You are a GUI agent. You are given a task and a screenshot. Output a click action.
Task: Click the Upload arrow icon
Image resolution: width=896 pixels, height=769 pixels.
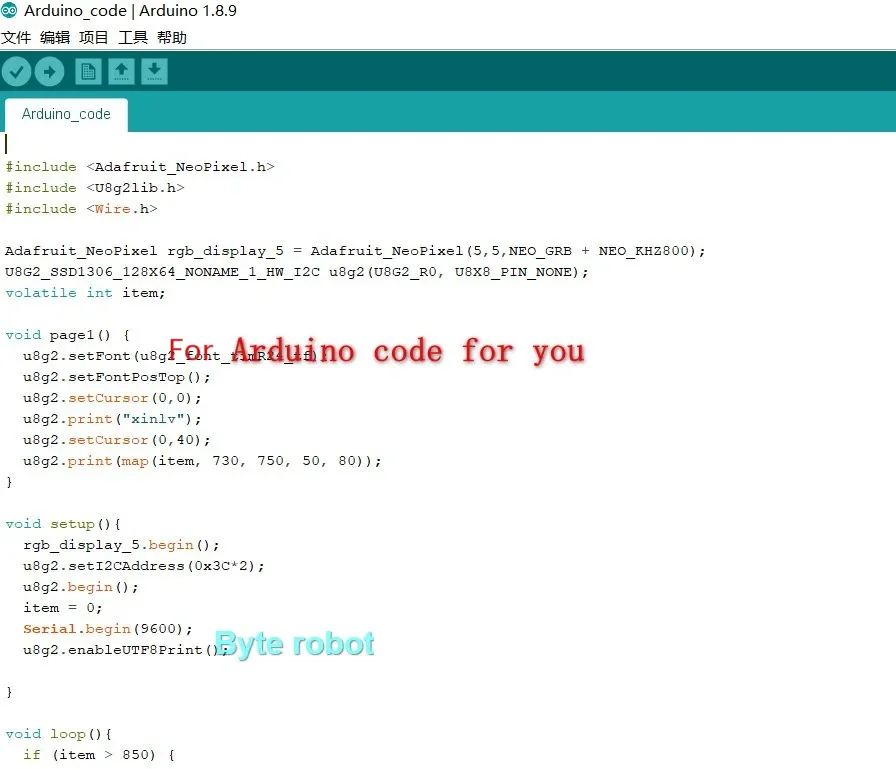point(50,72)
